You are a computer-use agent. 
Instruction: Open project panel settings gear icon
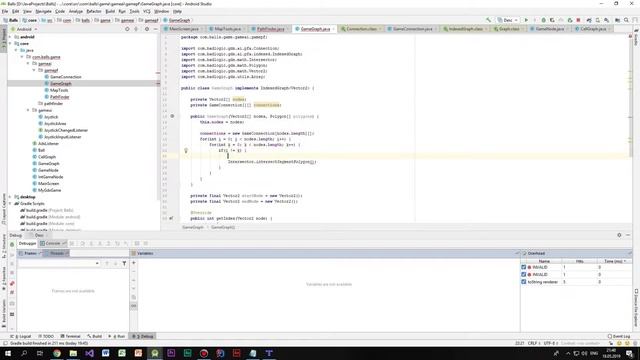pos(147,29)
